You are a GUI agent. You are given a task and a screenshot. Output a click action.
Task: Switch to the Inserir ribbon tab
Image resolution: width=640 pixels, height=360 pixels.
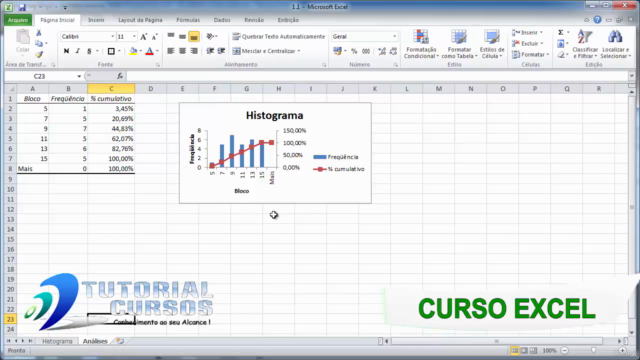pyautogui.click(x=96, y=20)
